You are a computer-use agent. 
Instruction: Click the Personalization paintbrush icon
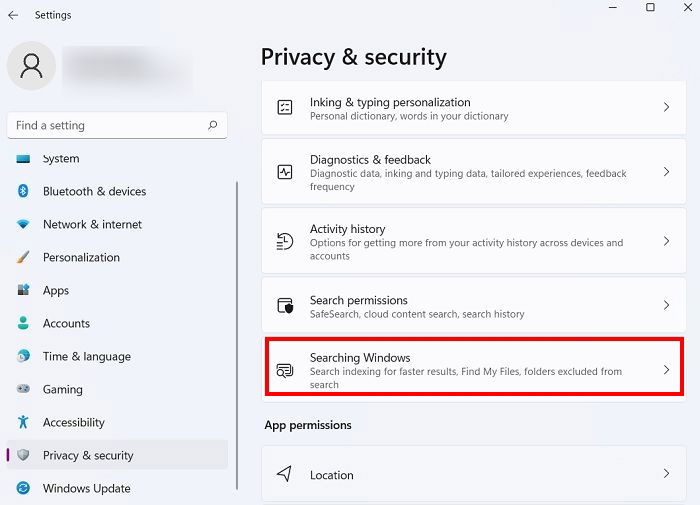pos(23,257)
